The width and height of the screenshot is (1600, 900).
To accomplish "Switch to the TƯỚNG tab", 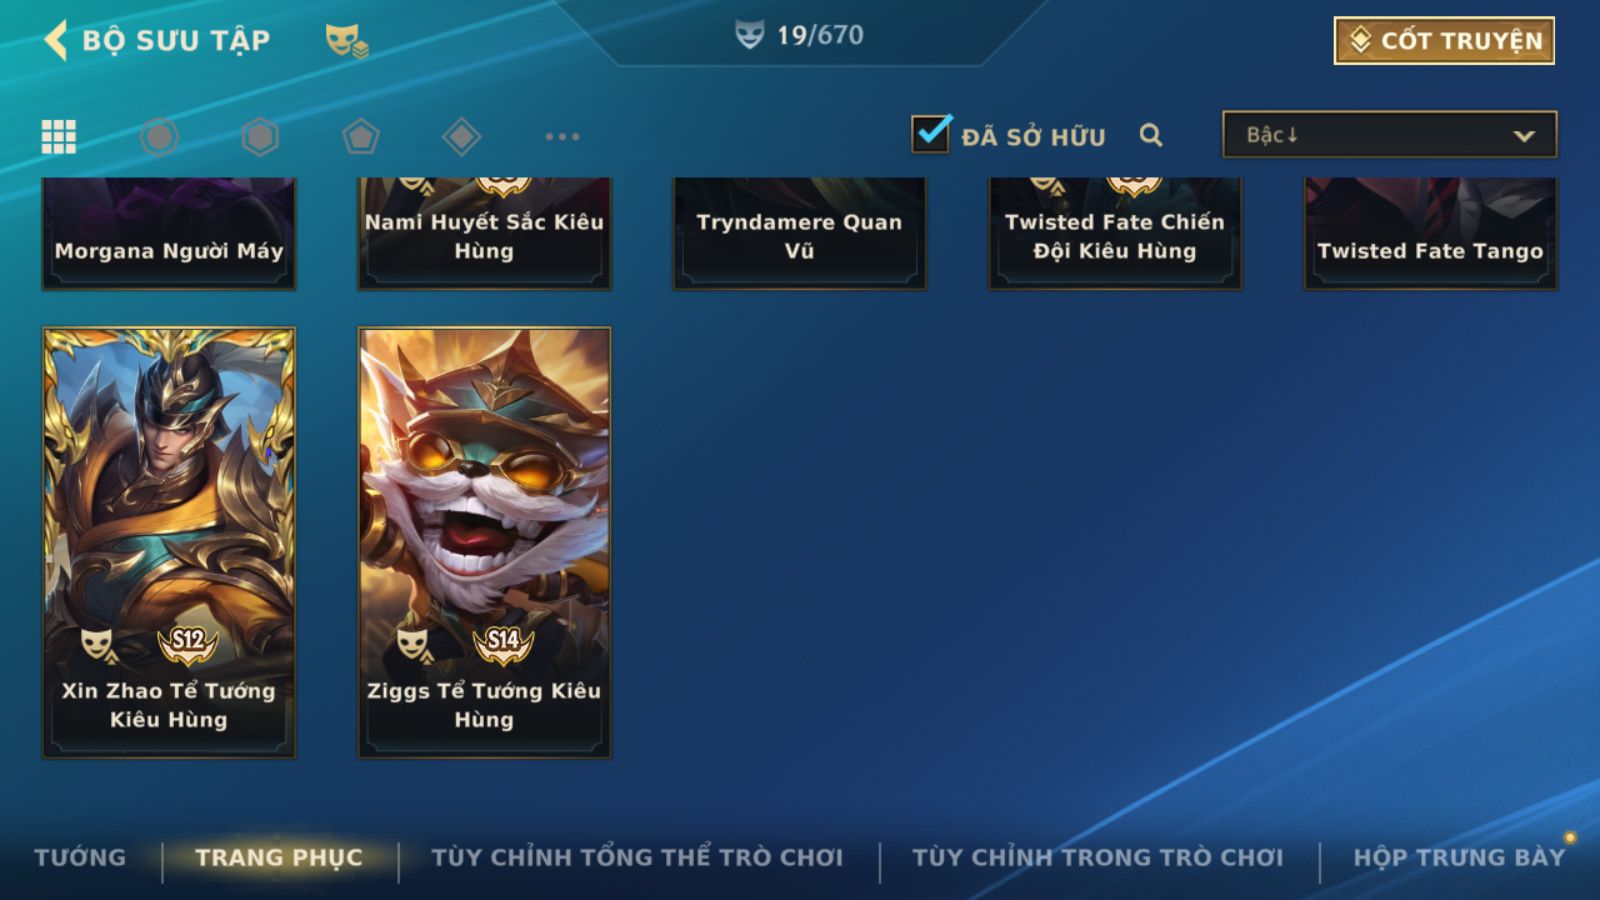I will 80,857.
